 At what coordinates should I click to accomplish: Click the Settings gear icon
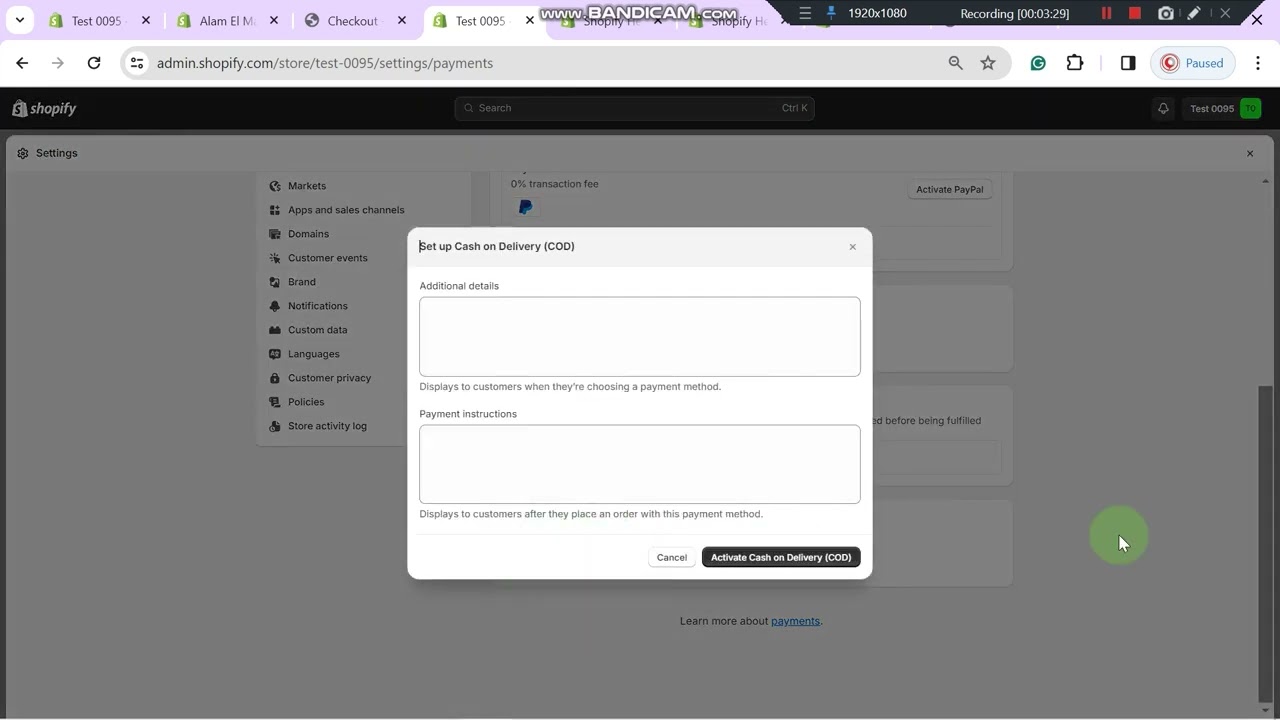[23, 153]
